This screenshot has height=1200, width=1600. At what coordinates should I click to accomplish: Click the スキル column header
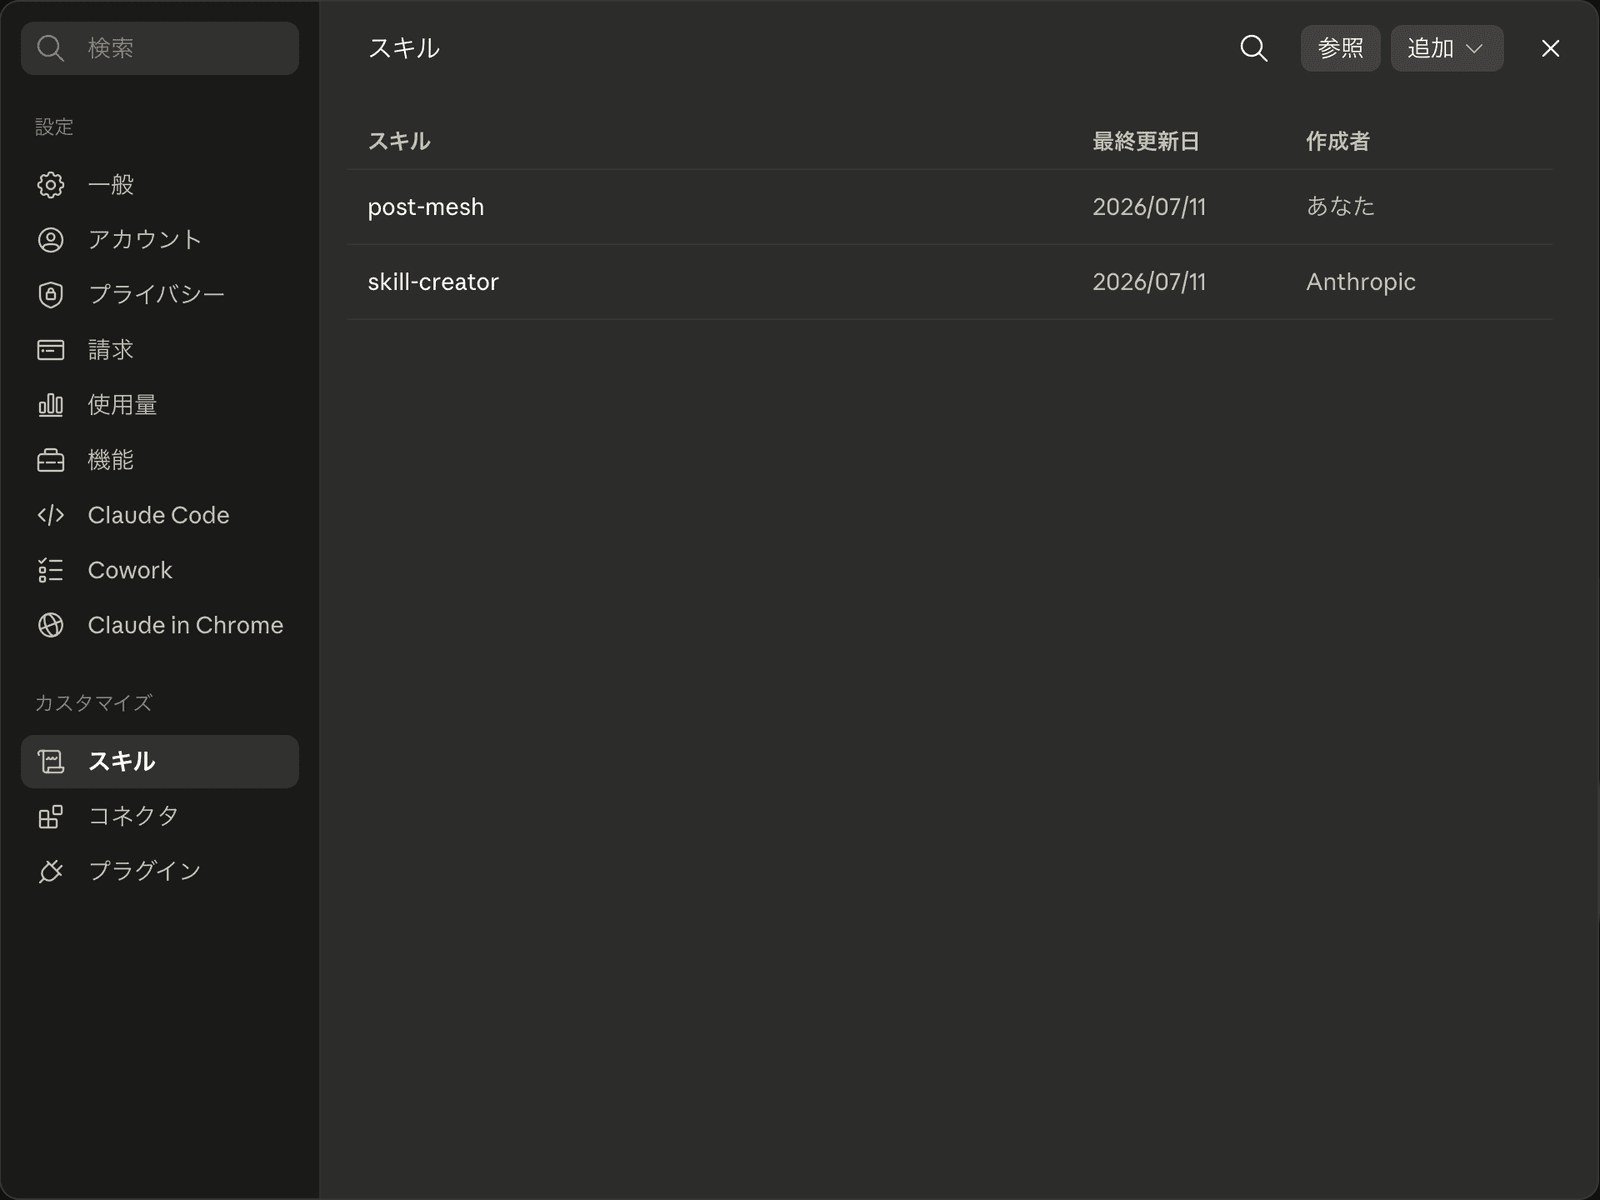399,141
